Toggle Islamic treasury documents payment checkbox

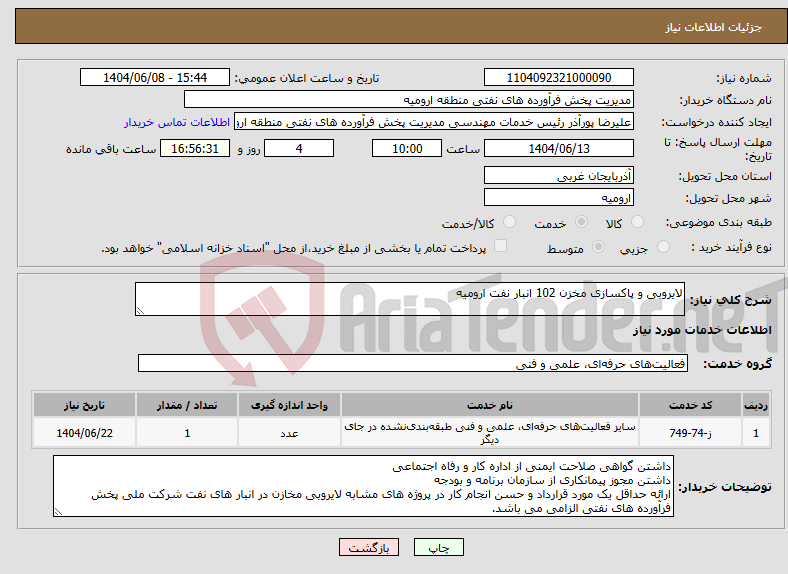[501, 246]
